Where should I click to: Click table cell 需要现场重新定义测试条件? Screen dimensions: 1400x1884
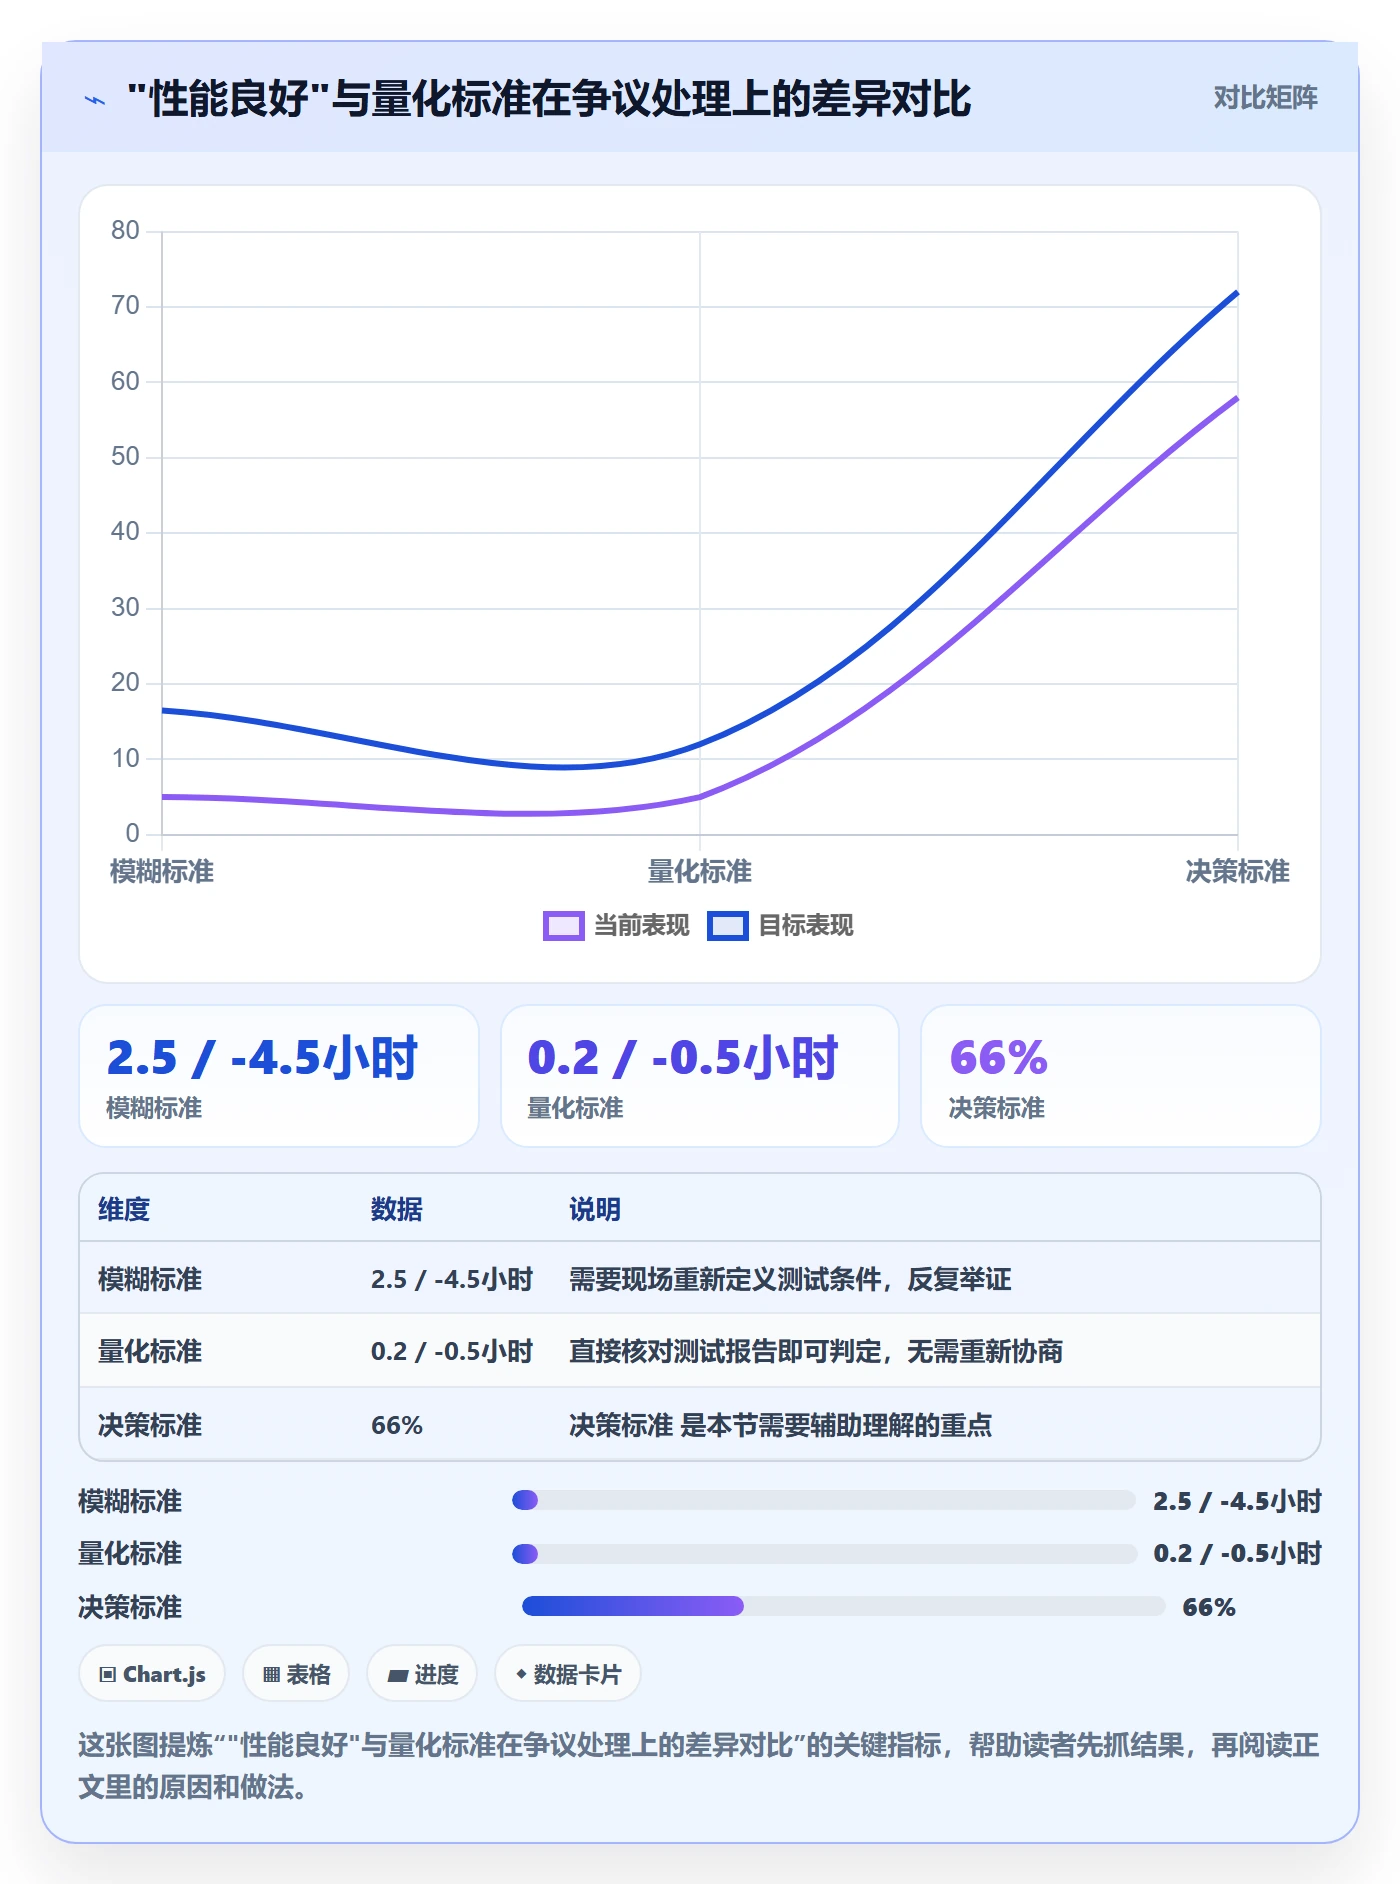(790, 1280)
